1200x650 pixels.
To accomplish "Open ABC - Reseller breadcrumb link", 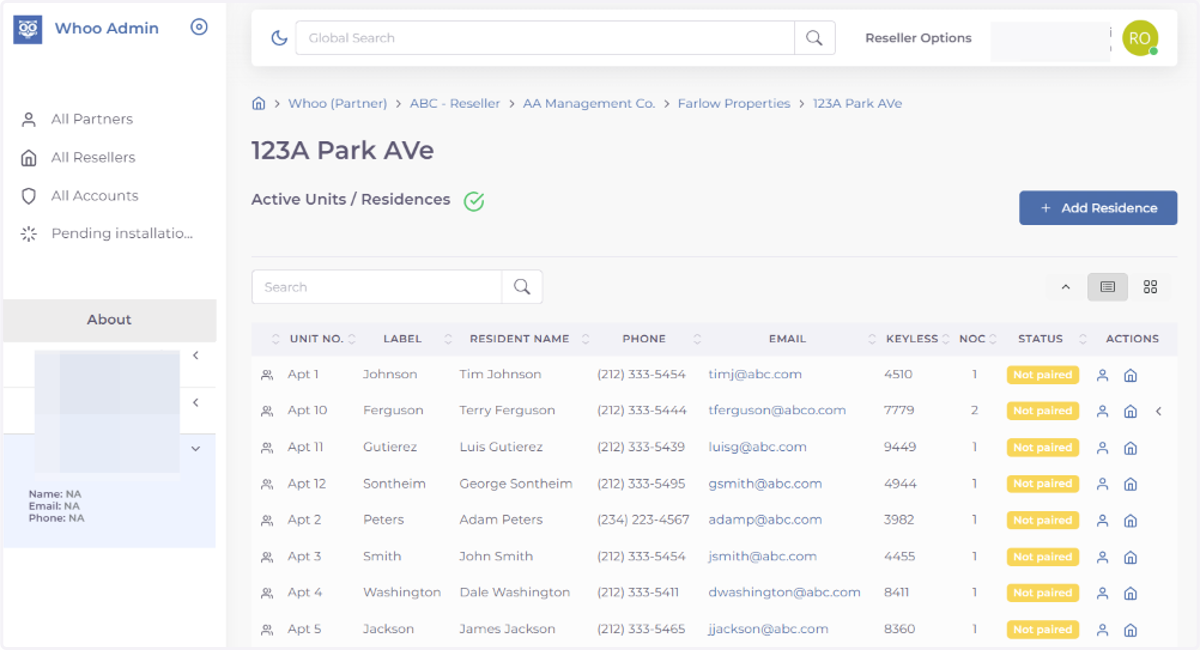I will [x=455, y=103].
